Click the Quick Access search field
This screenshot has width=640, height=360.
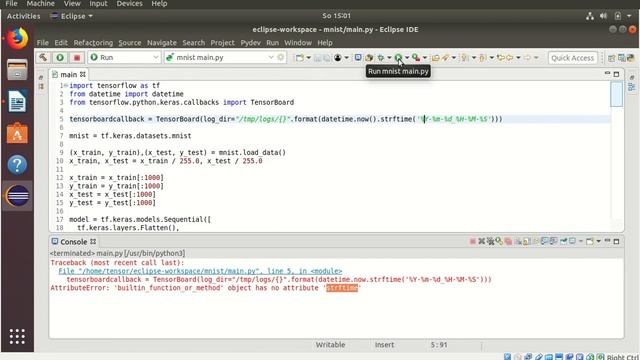click(573, 58)
